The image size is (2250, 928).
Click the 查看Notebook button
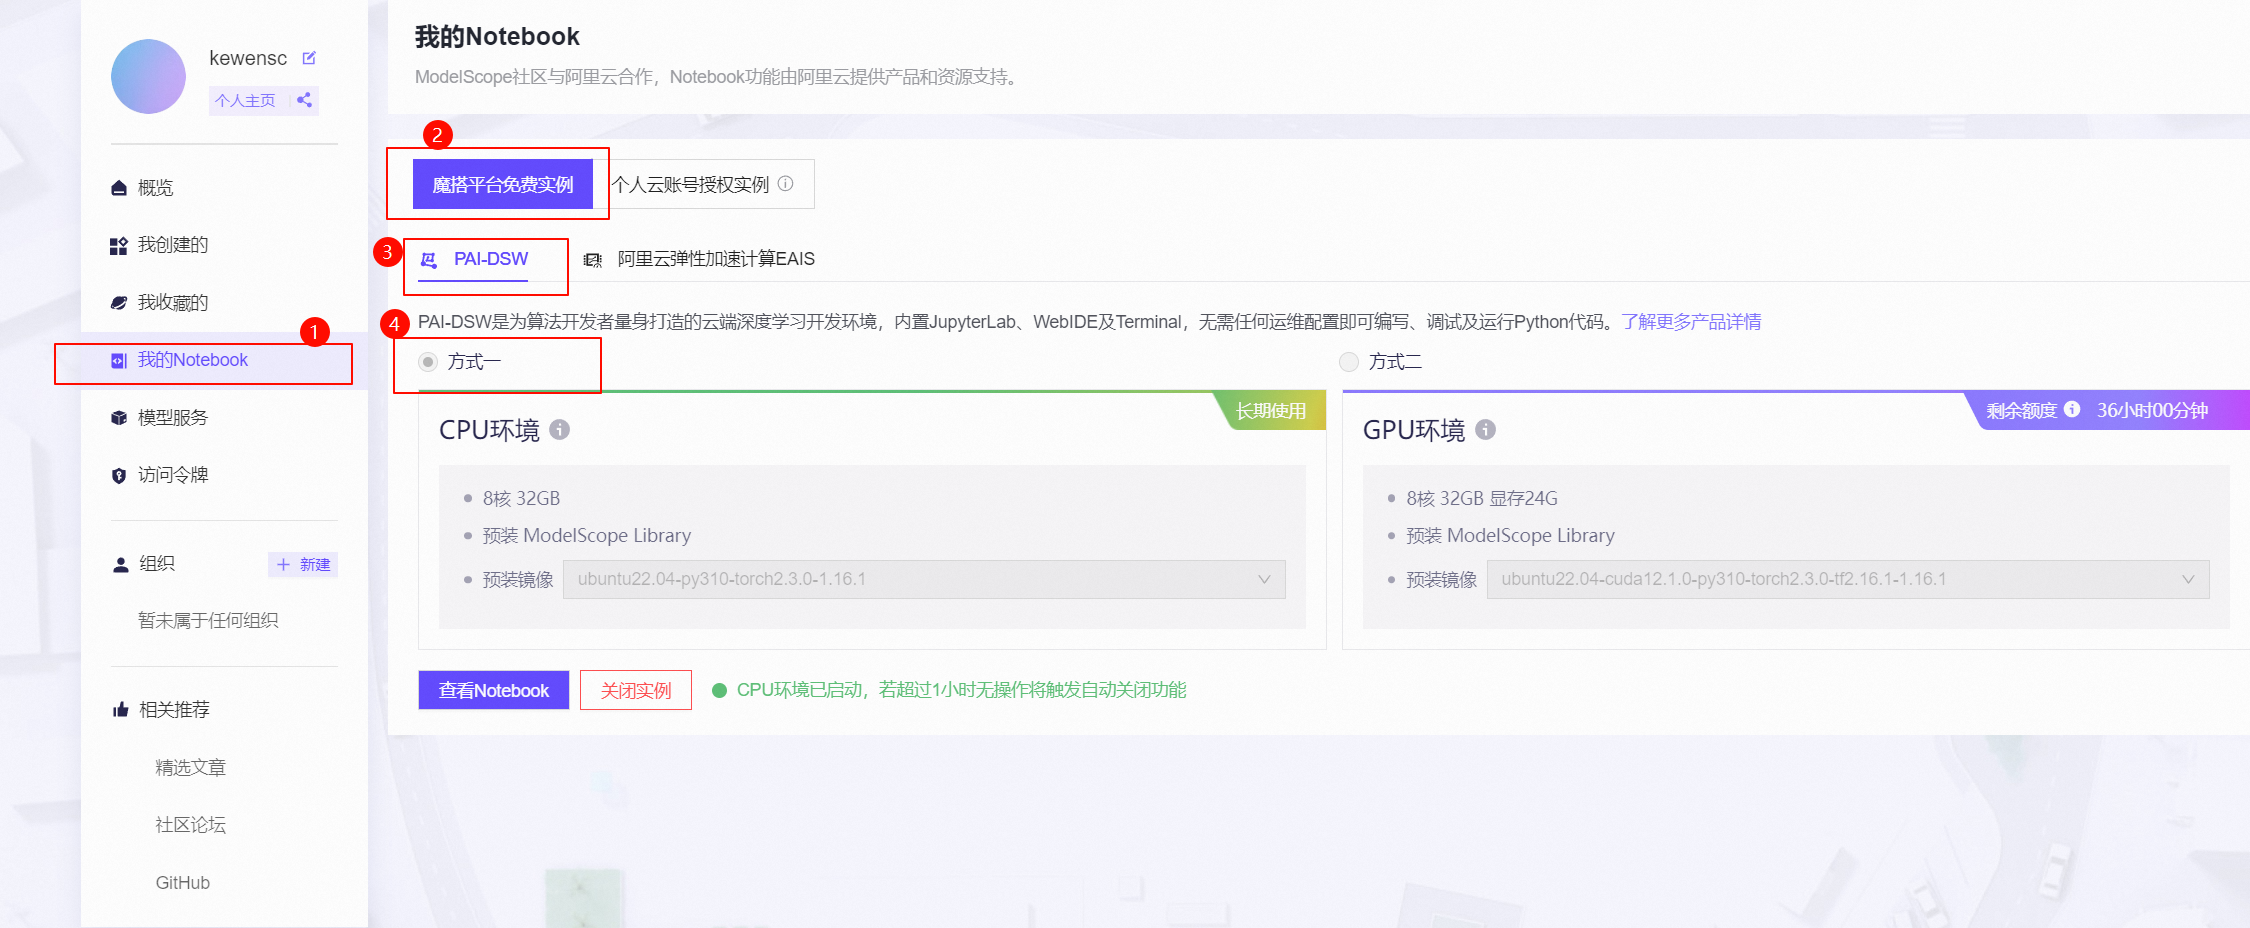point(494,690)
